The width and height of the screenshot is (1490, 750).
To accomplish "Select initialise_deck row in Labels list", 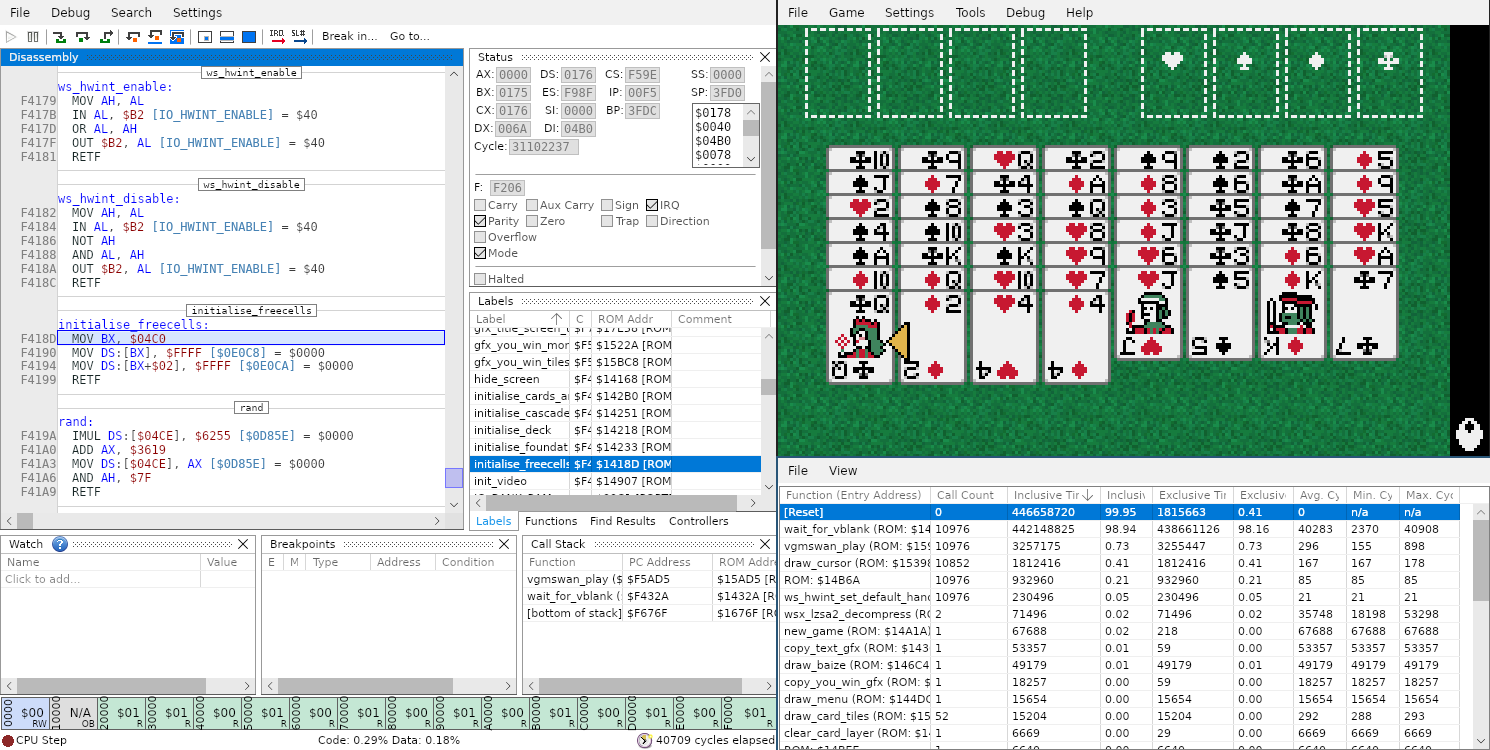I will pos(616,430).
